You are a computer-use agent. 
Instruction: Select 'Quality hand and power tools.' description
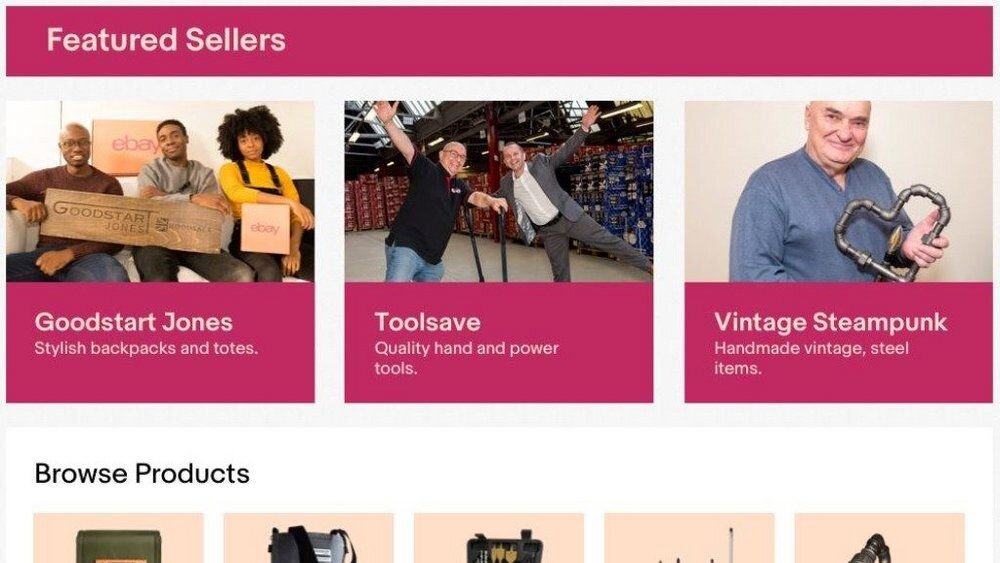click(466, 358)
